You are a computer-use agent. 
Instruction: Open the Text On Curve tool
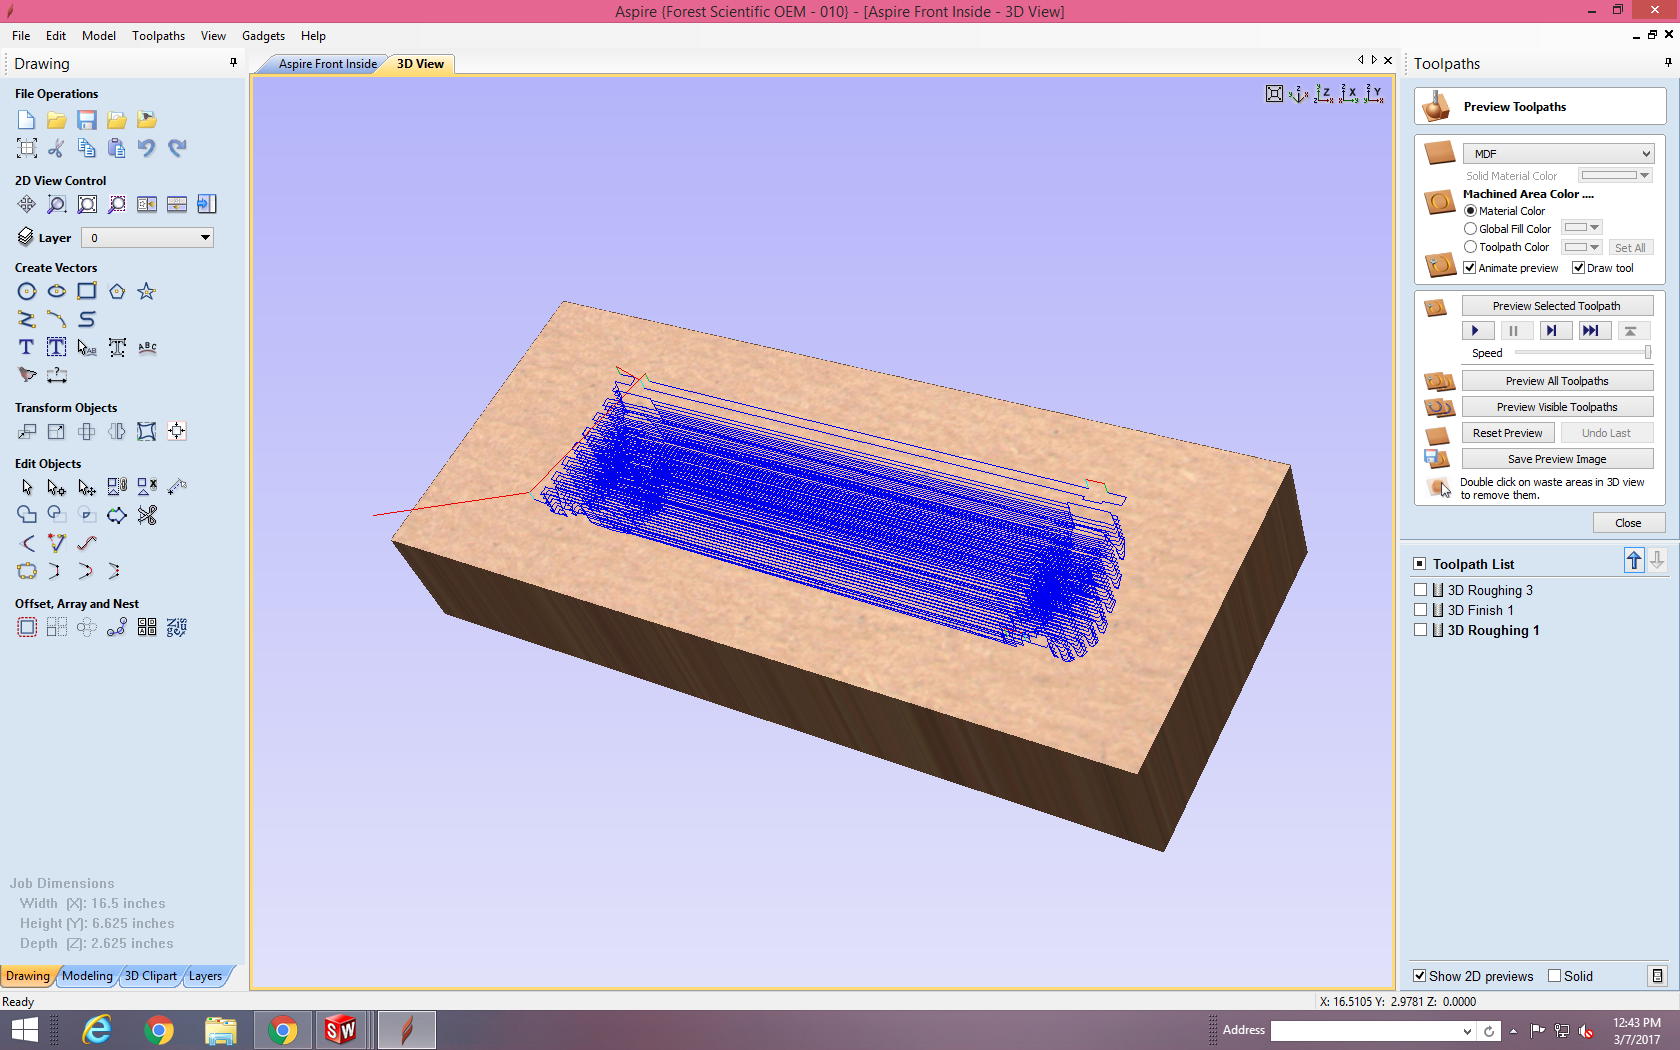(146, 347)
